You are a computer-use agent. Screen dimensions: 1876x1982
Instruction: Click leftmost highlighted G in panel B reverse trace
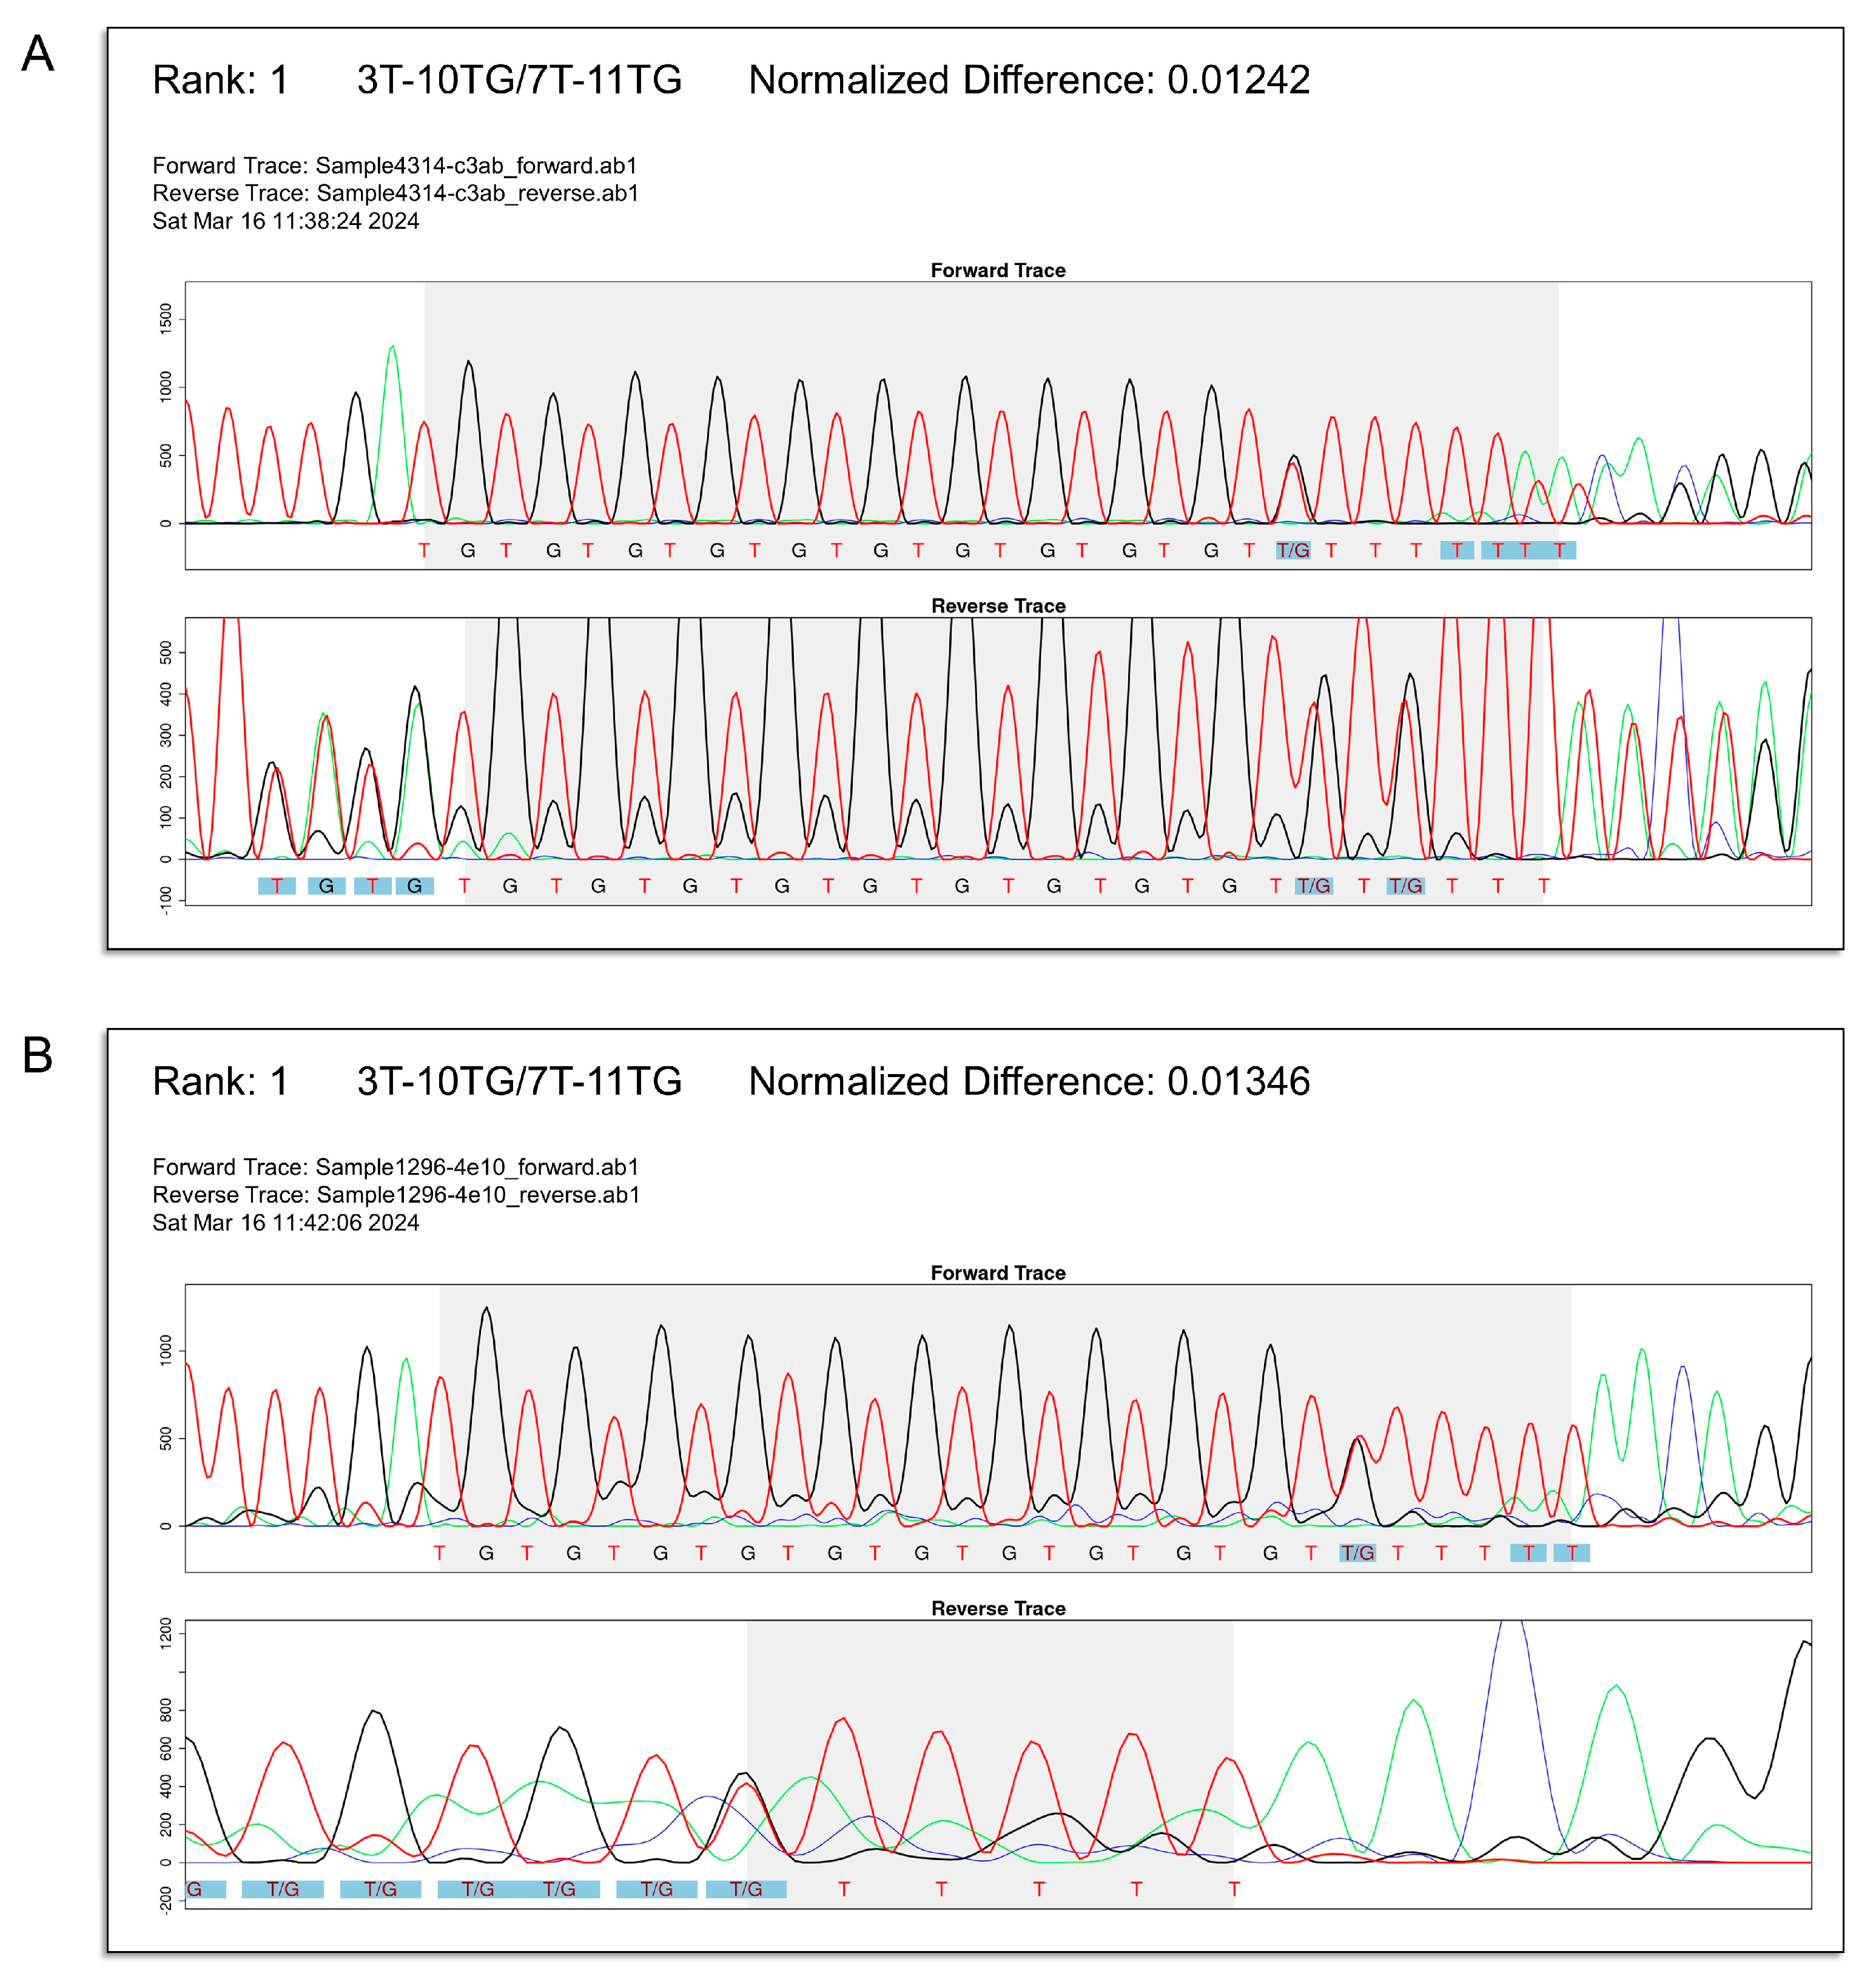pyautogui.click(x=196, y=1889)
